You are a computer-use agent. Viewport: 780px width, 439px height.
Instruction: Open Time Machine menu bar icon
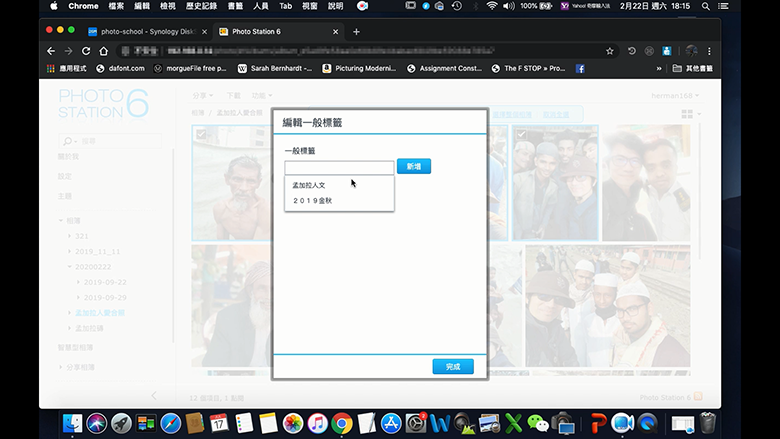pos(457,6)
